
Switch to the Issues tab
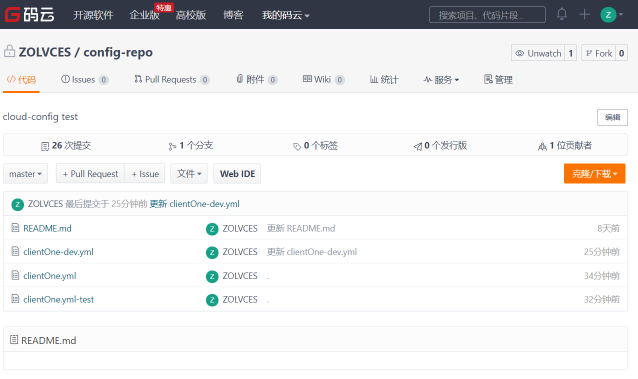(85, 79)
